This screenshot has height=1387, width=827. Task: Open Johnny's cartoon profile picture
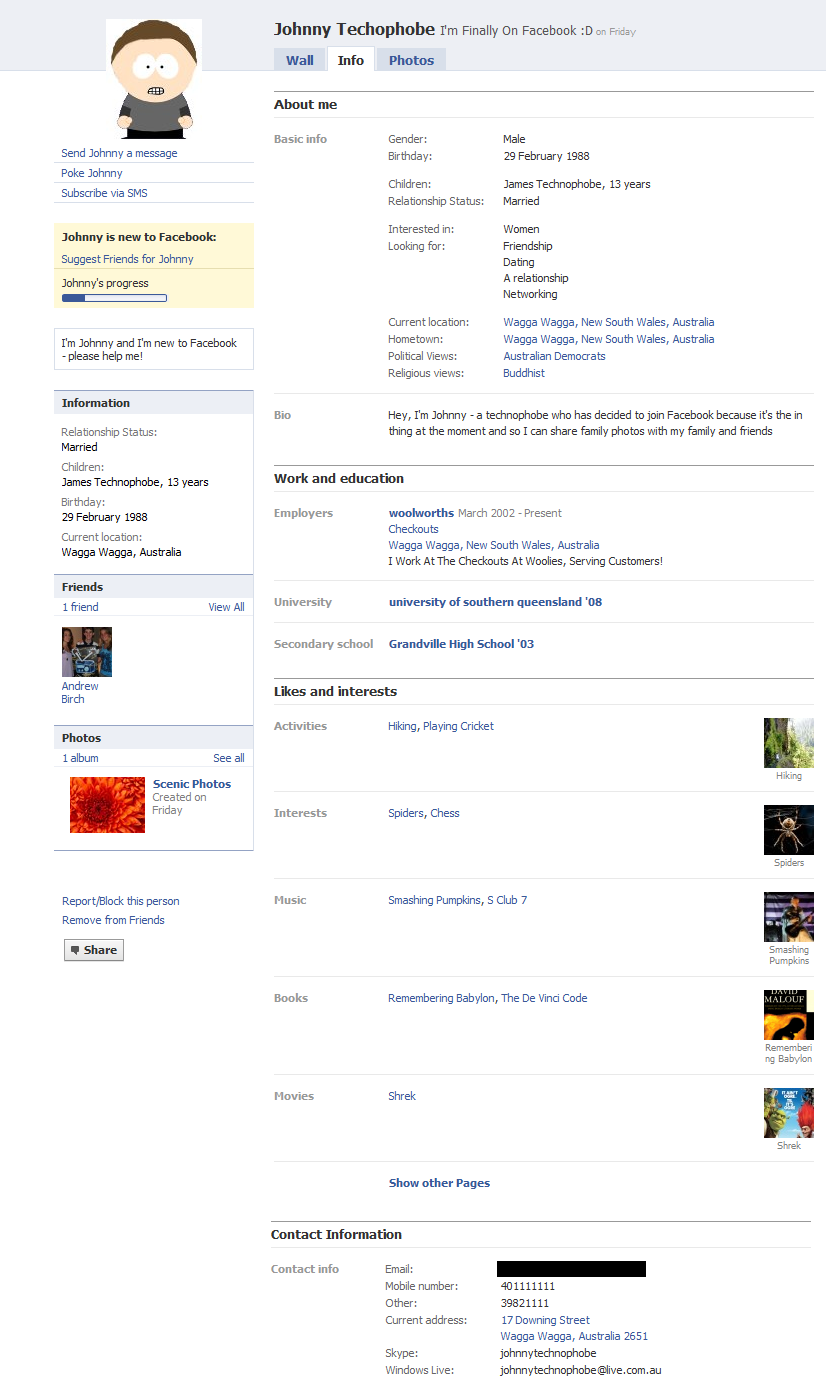tap(153, 79)
